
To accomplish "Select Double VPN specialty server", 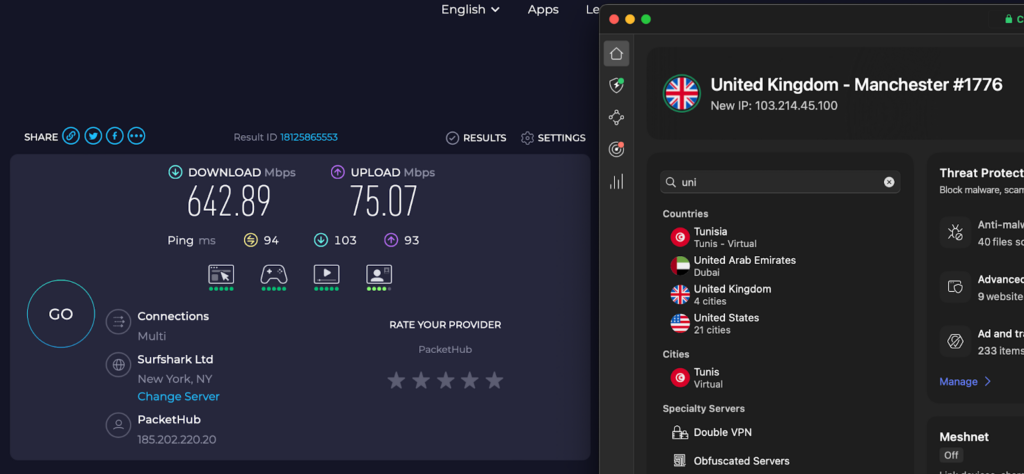I will tap(711, 432).
